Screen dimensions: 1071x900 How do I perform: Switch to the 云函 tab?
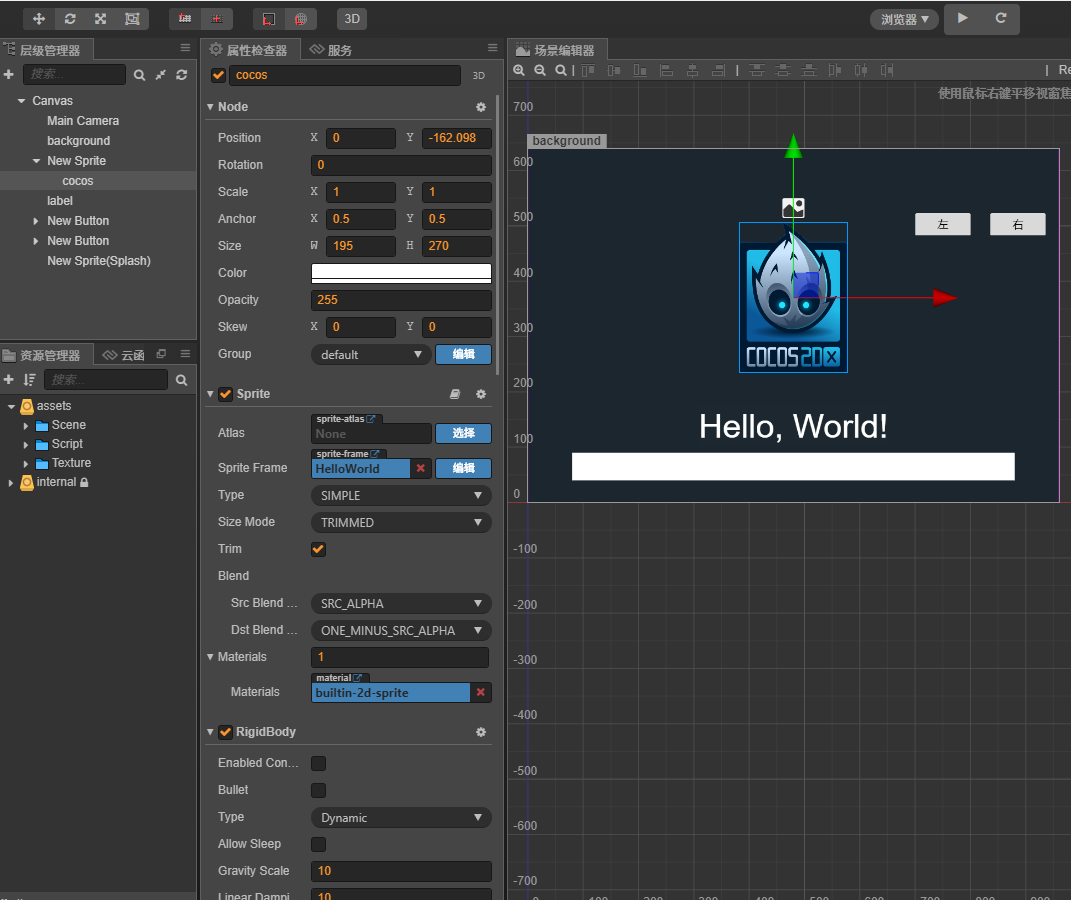124,355
